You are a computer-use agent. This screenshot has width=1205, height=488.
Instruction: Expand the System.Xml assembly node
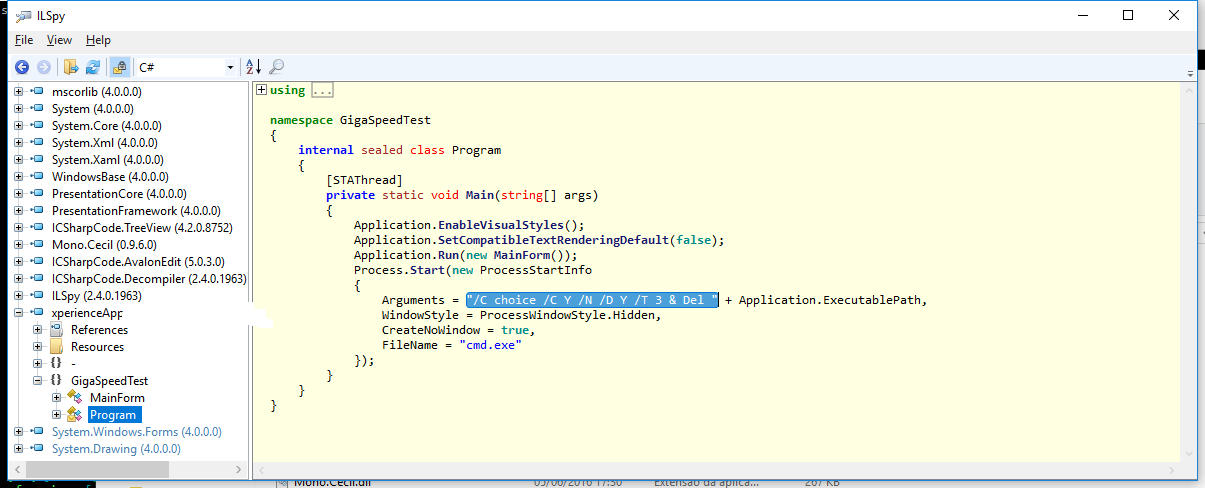[x=18, y=143]
